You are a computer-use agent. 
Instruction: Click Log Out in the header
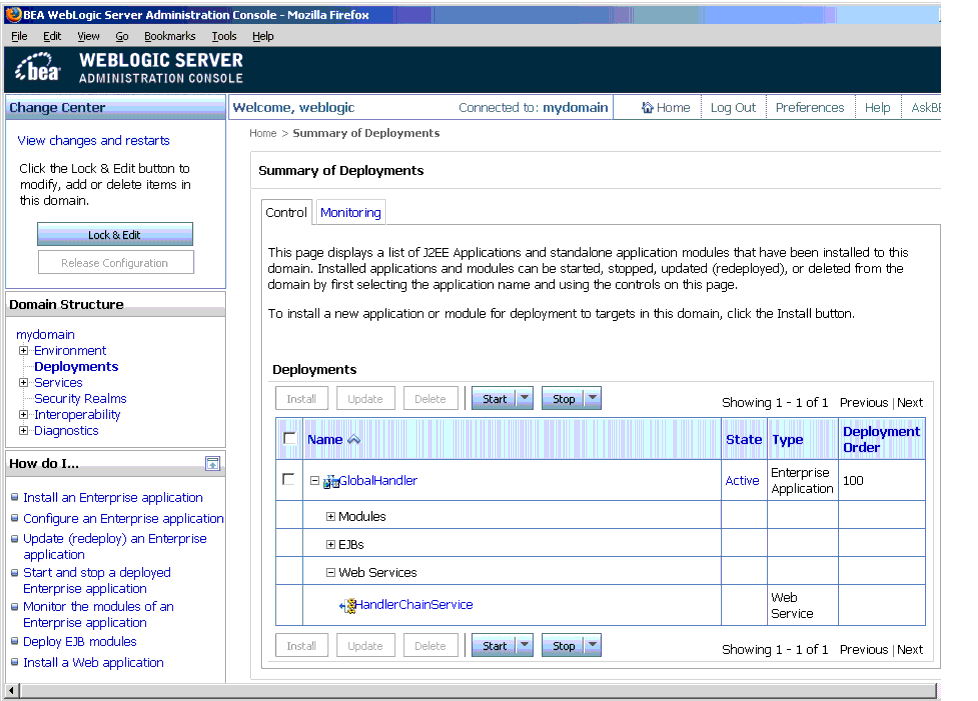pos(733,107)
